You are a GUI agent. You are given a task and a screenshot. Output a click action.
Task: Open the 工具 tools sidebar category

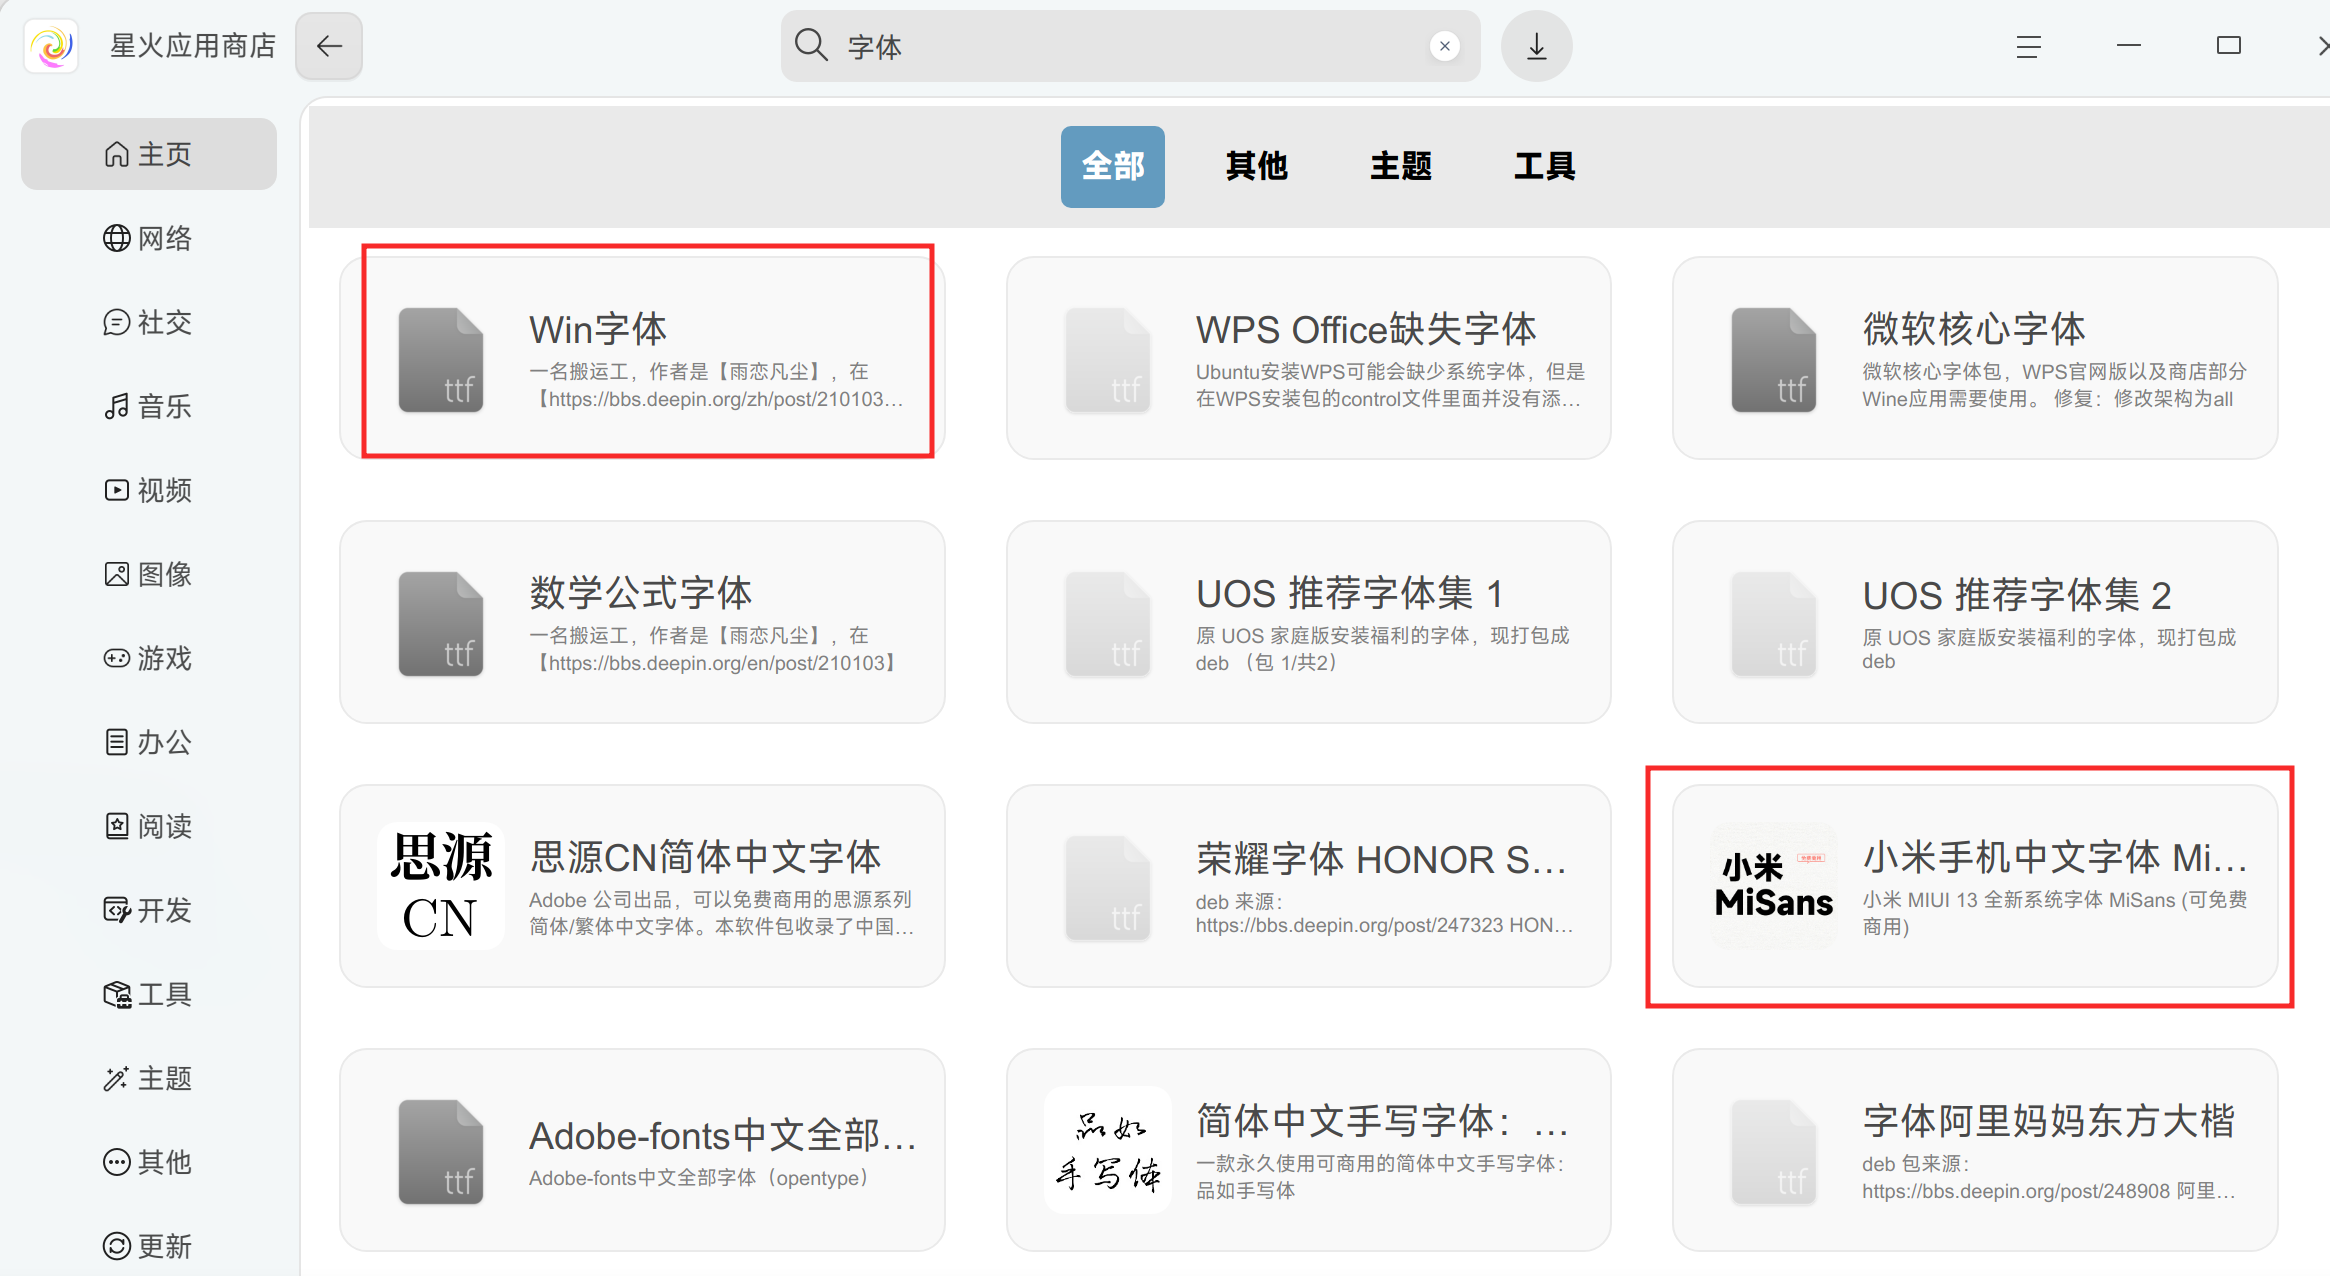(x=149, y=994)
